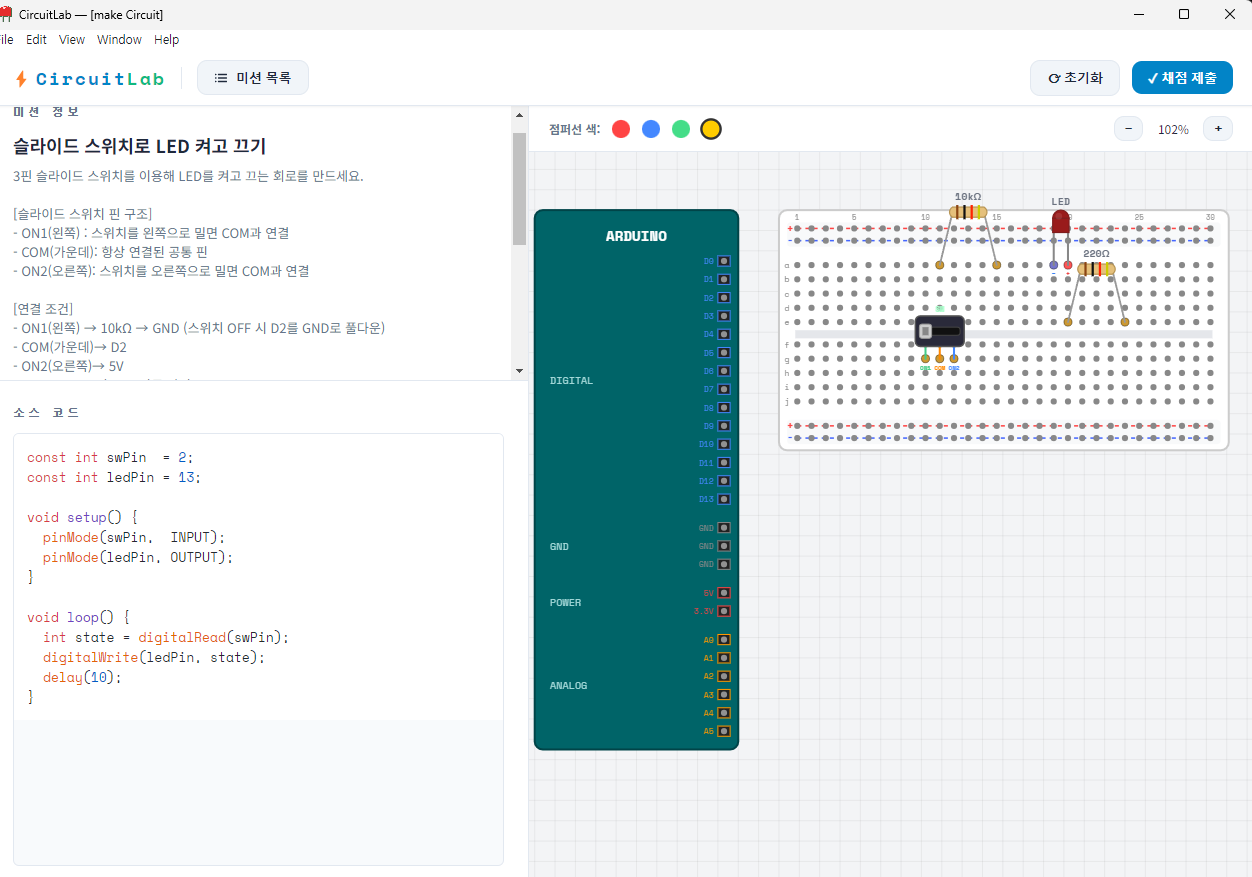The height and width of the screenshot is (877, 1252).
Task: Click the 'digitalWrite(ledPin, state);' code line
Action: [x=155, y=657]
